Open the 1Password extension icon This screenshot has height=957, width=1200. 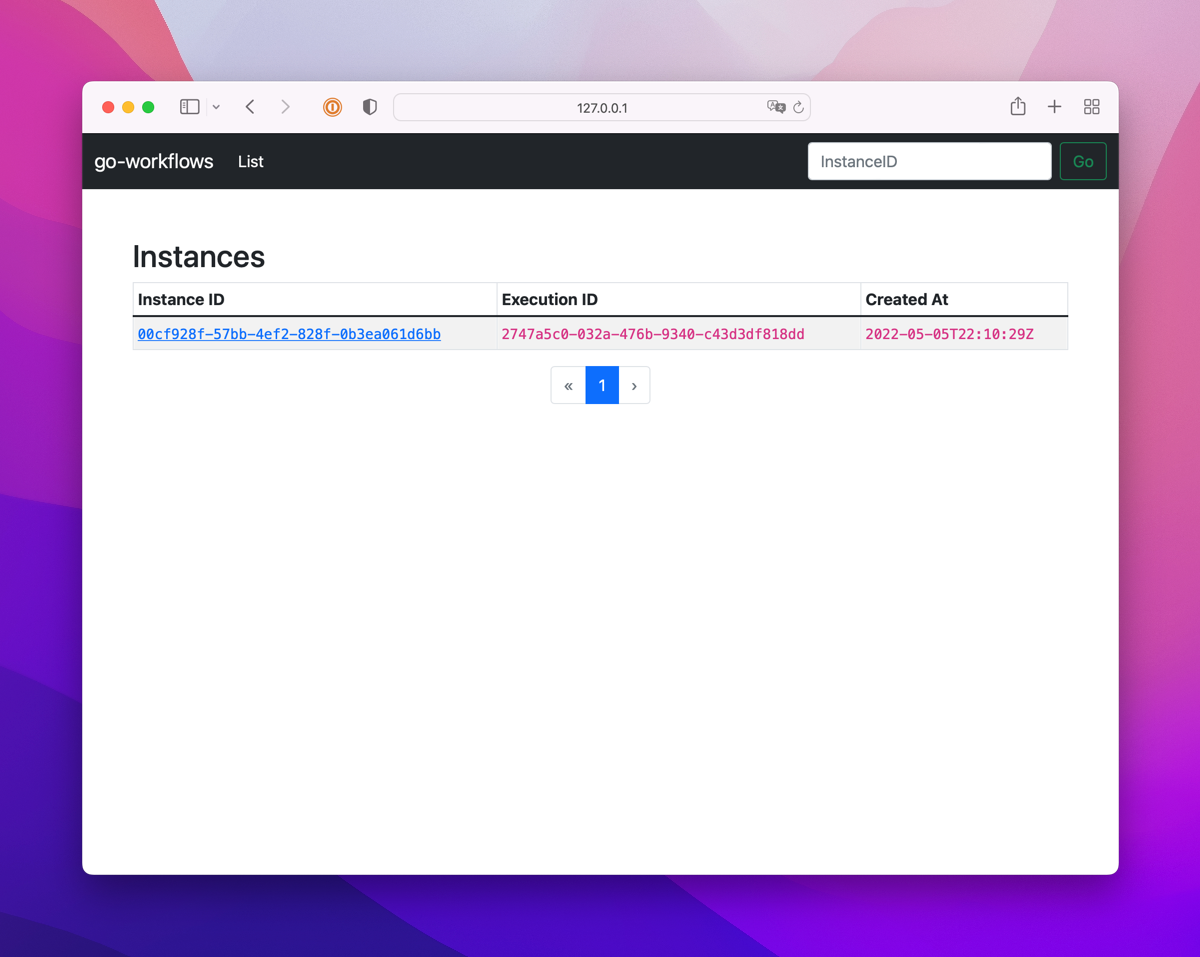pos(332,107)
